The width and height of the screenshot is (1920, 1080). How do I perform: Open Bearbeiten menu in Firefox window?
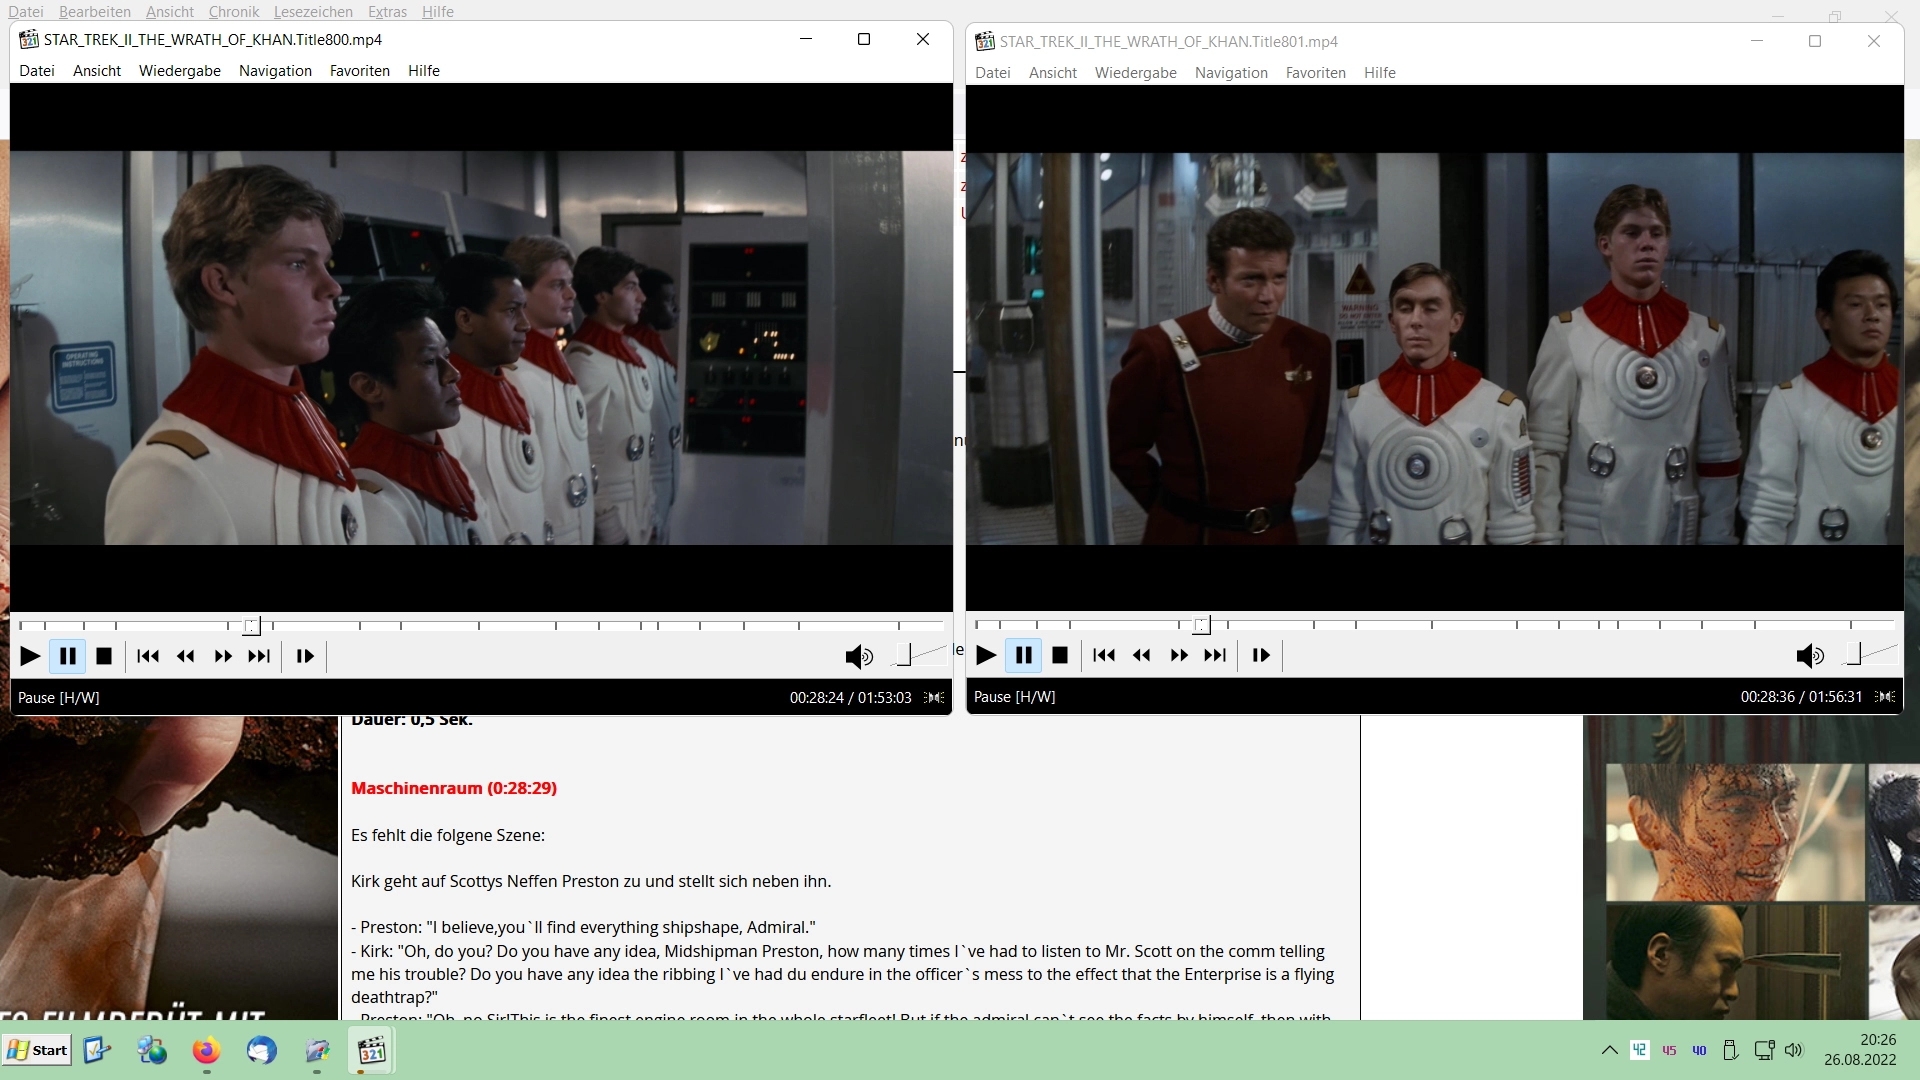95,12
